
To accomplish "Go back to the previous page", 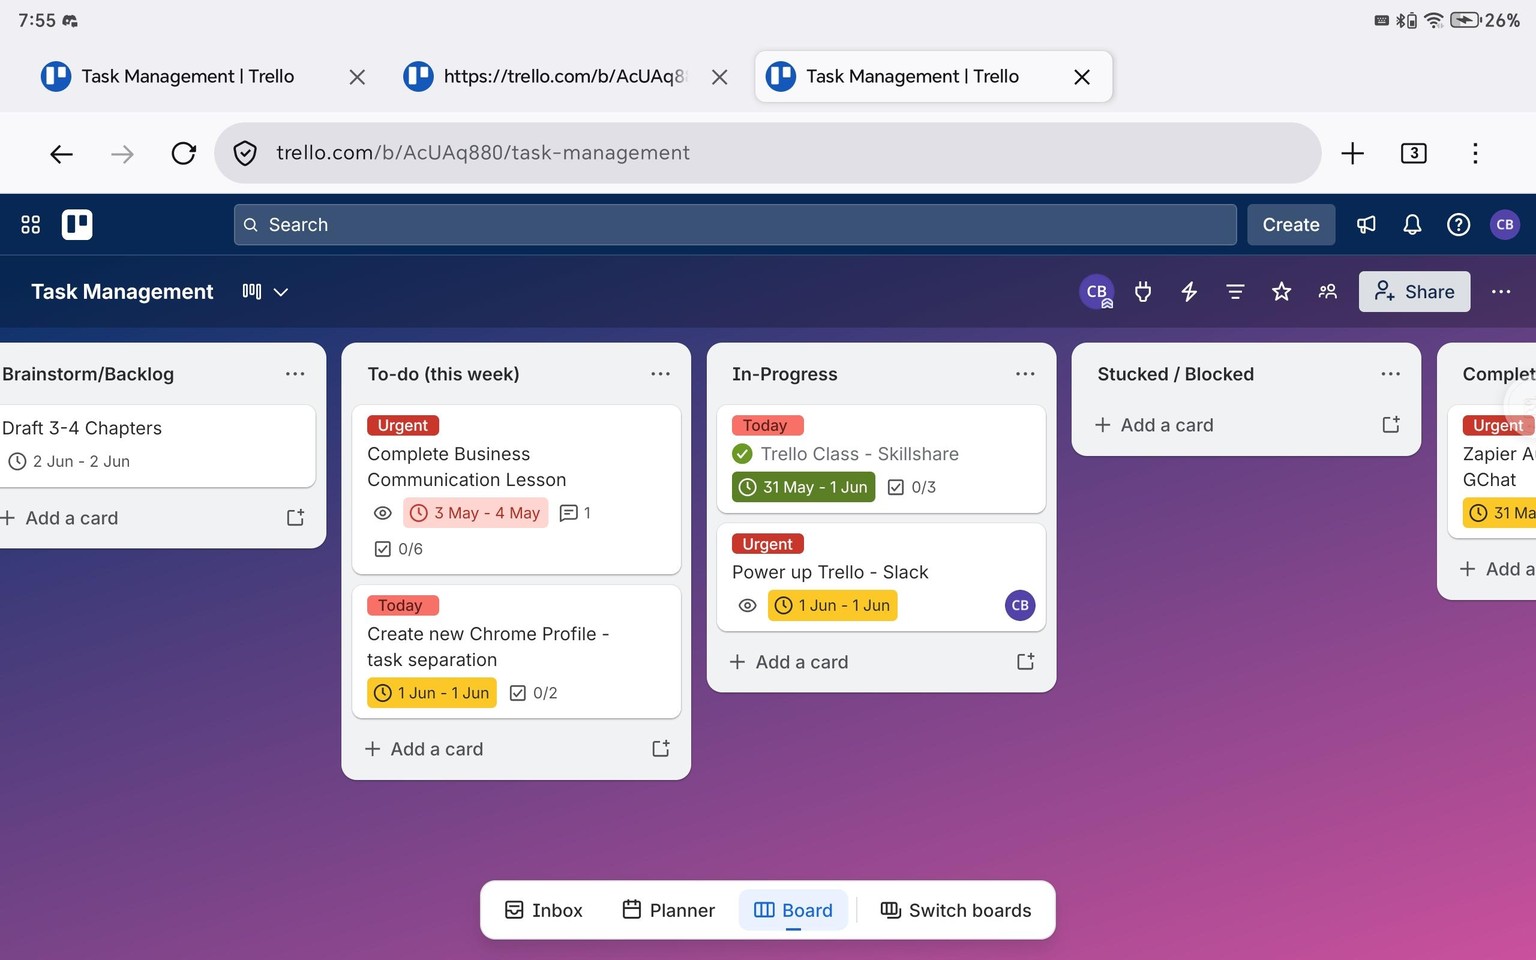I will pyautogui.click(x=61, y=153).
